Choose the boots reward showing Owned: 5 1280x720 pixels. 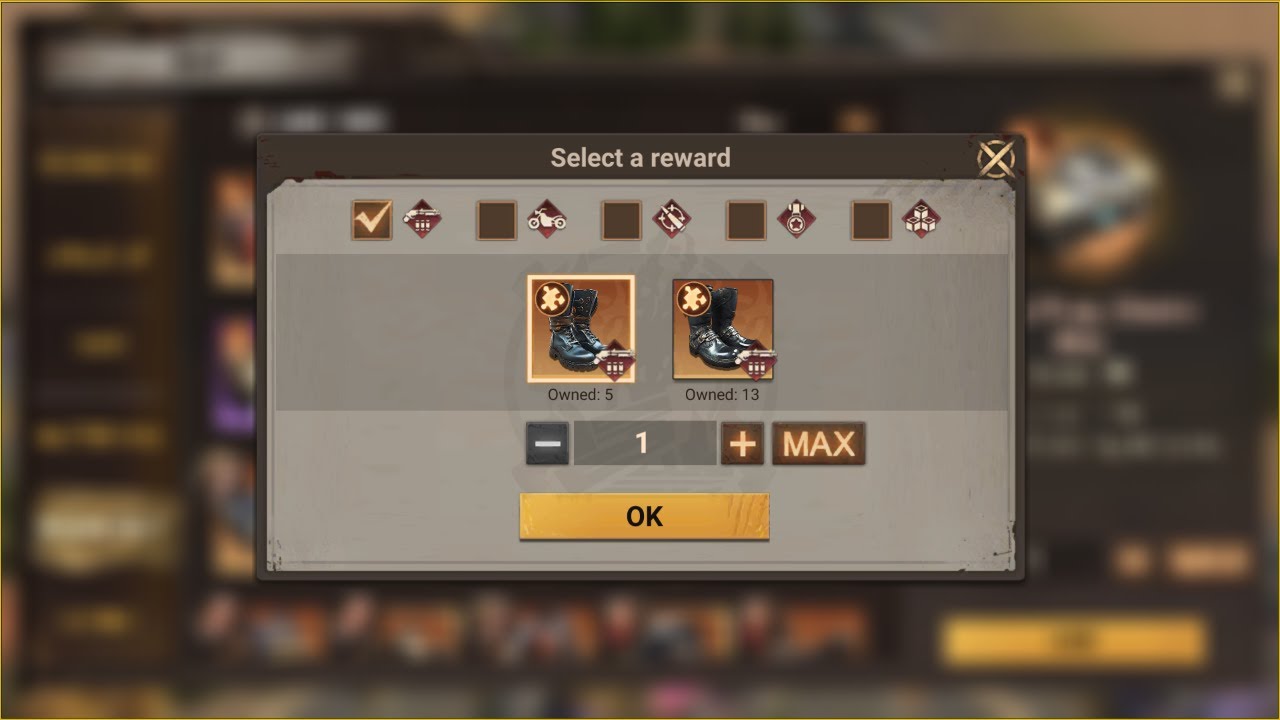(581, 329)
